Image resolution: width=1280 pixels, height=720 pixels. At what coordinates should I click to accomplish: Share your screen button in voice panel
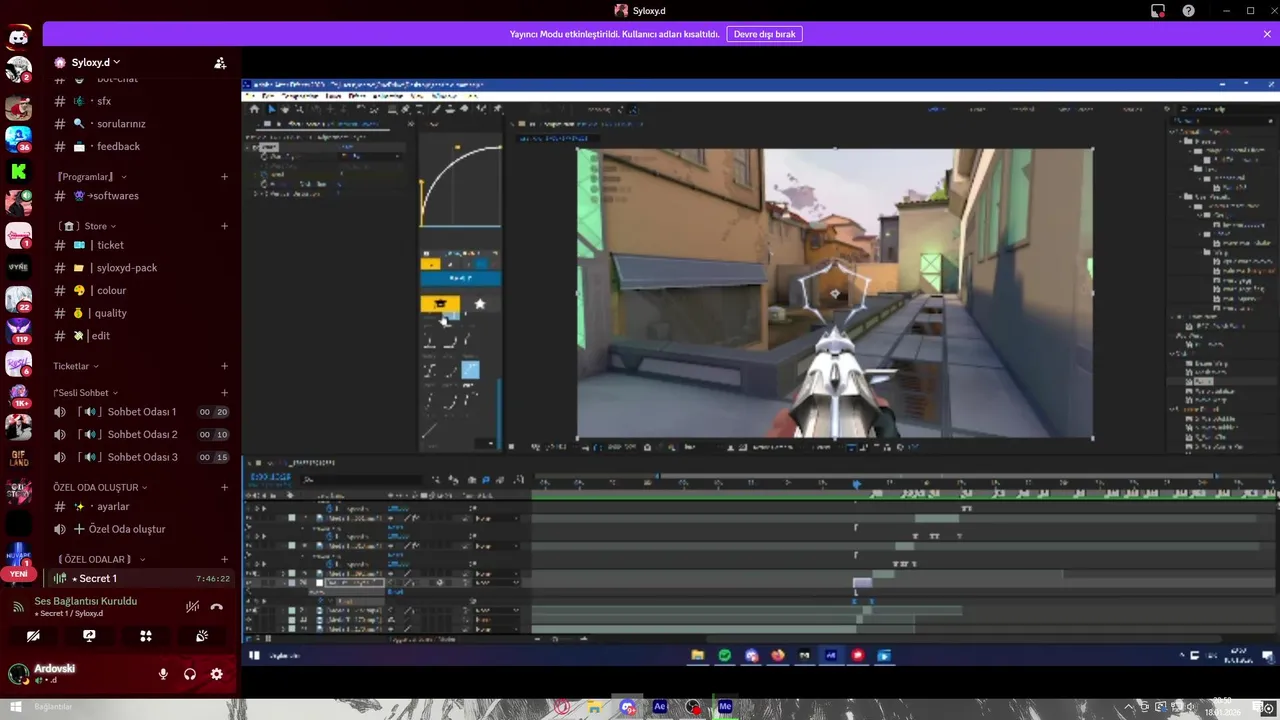pos(89,635)
